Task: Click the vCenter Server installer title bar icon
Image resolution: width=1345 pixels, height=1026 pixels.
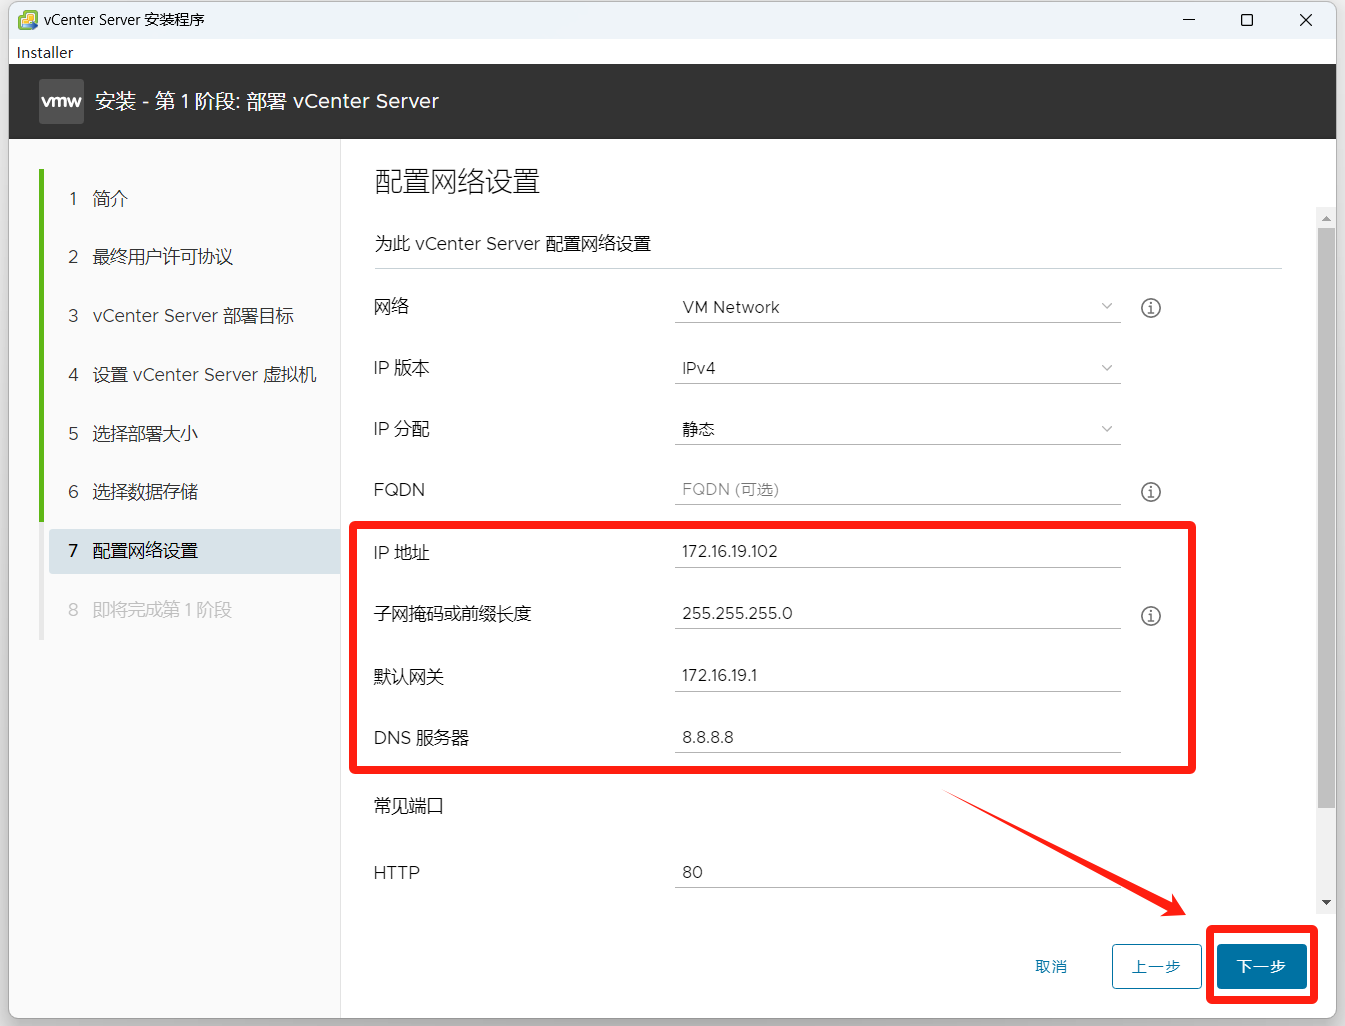Action: point(28,20)
